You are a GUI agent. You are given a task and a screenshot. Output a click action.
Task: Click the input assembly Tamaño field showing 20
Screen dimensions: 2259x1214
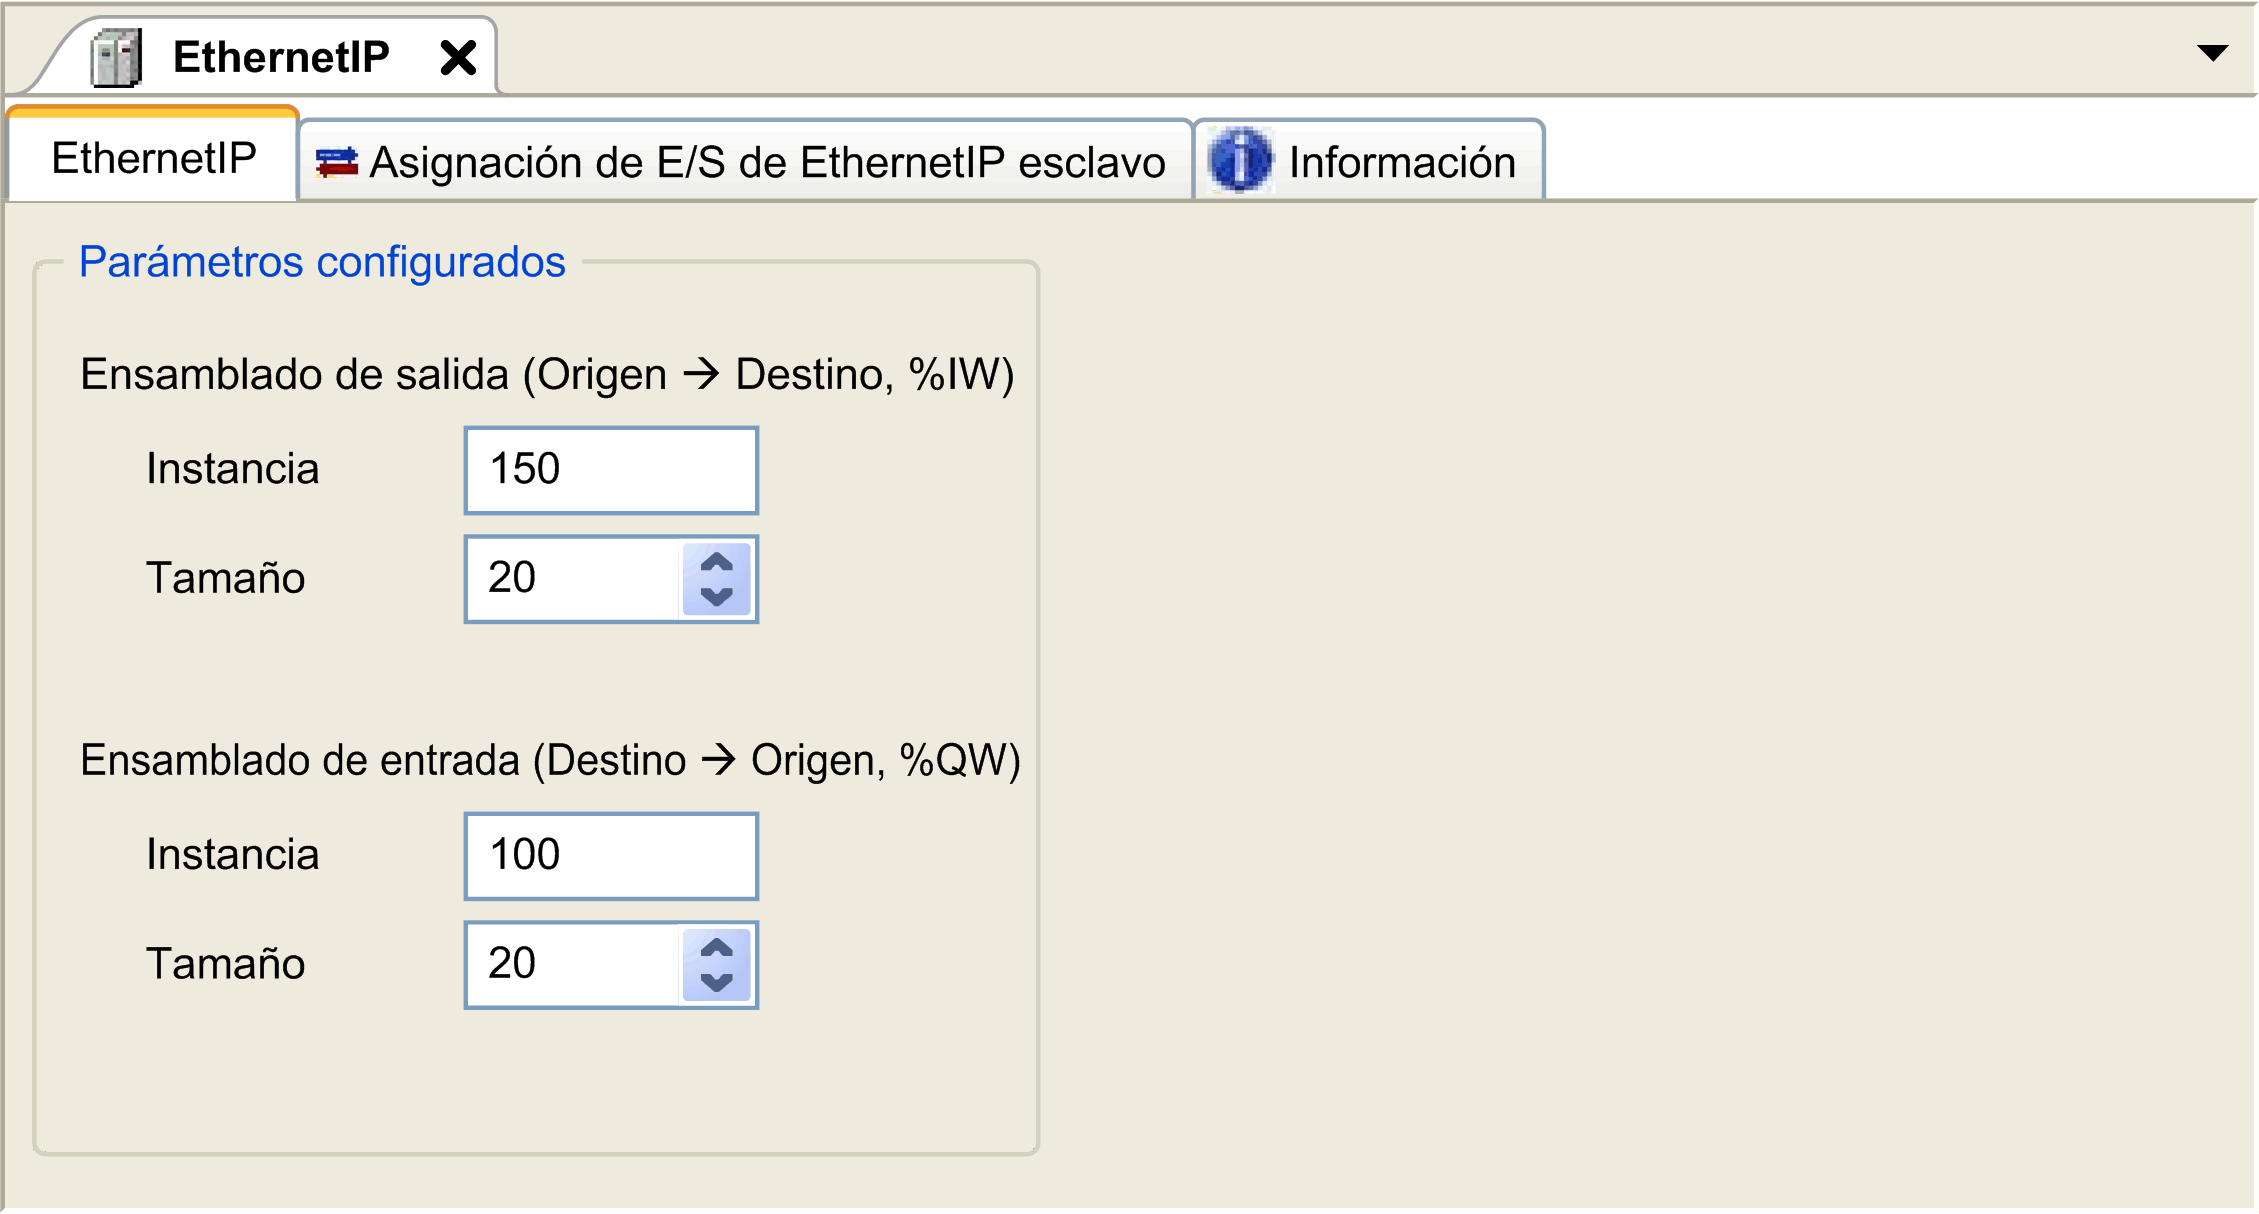tap(573, 965)
